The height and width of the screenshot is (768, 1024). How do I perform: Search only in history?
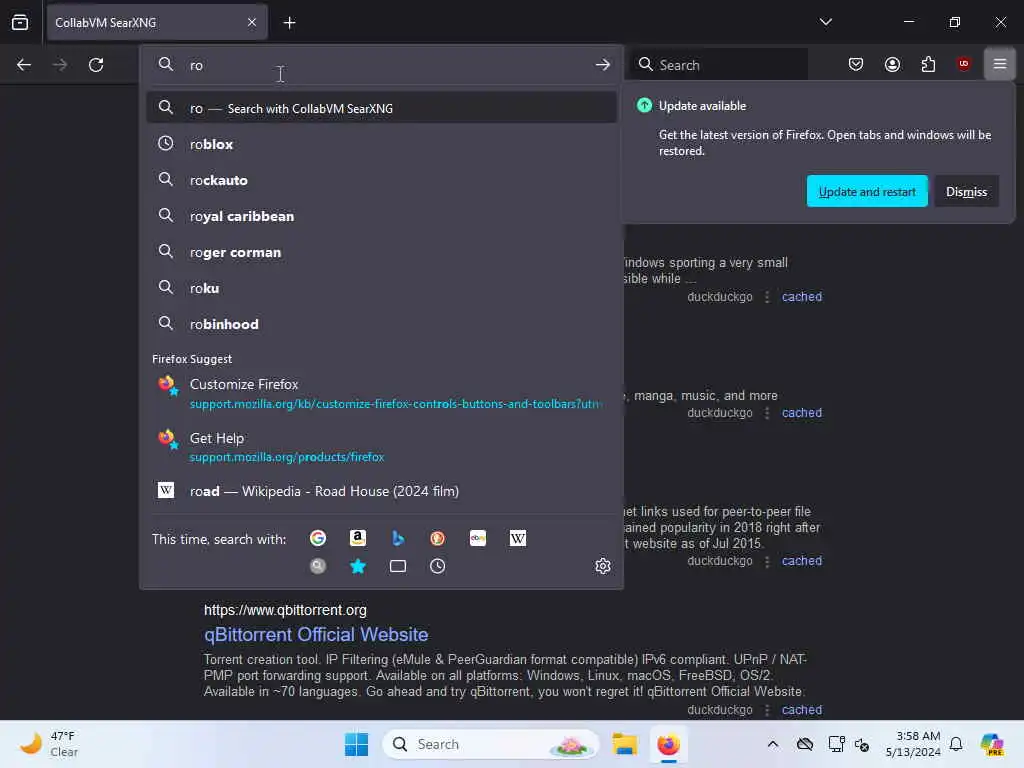[438, 566]
